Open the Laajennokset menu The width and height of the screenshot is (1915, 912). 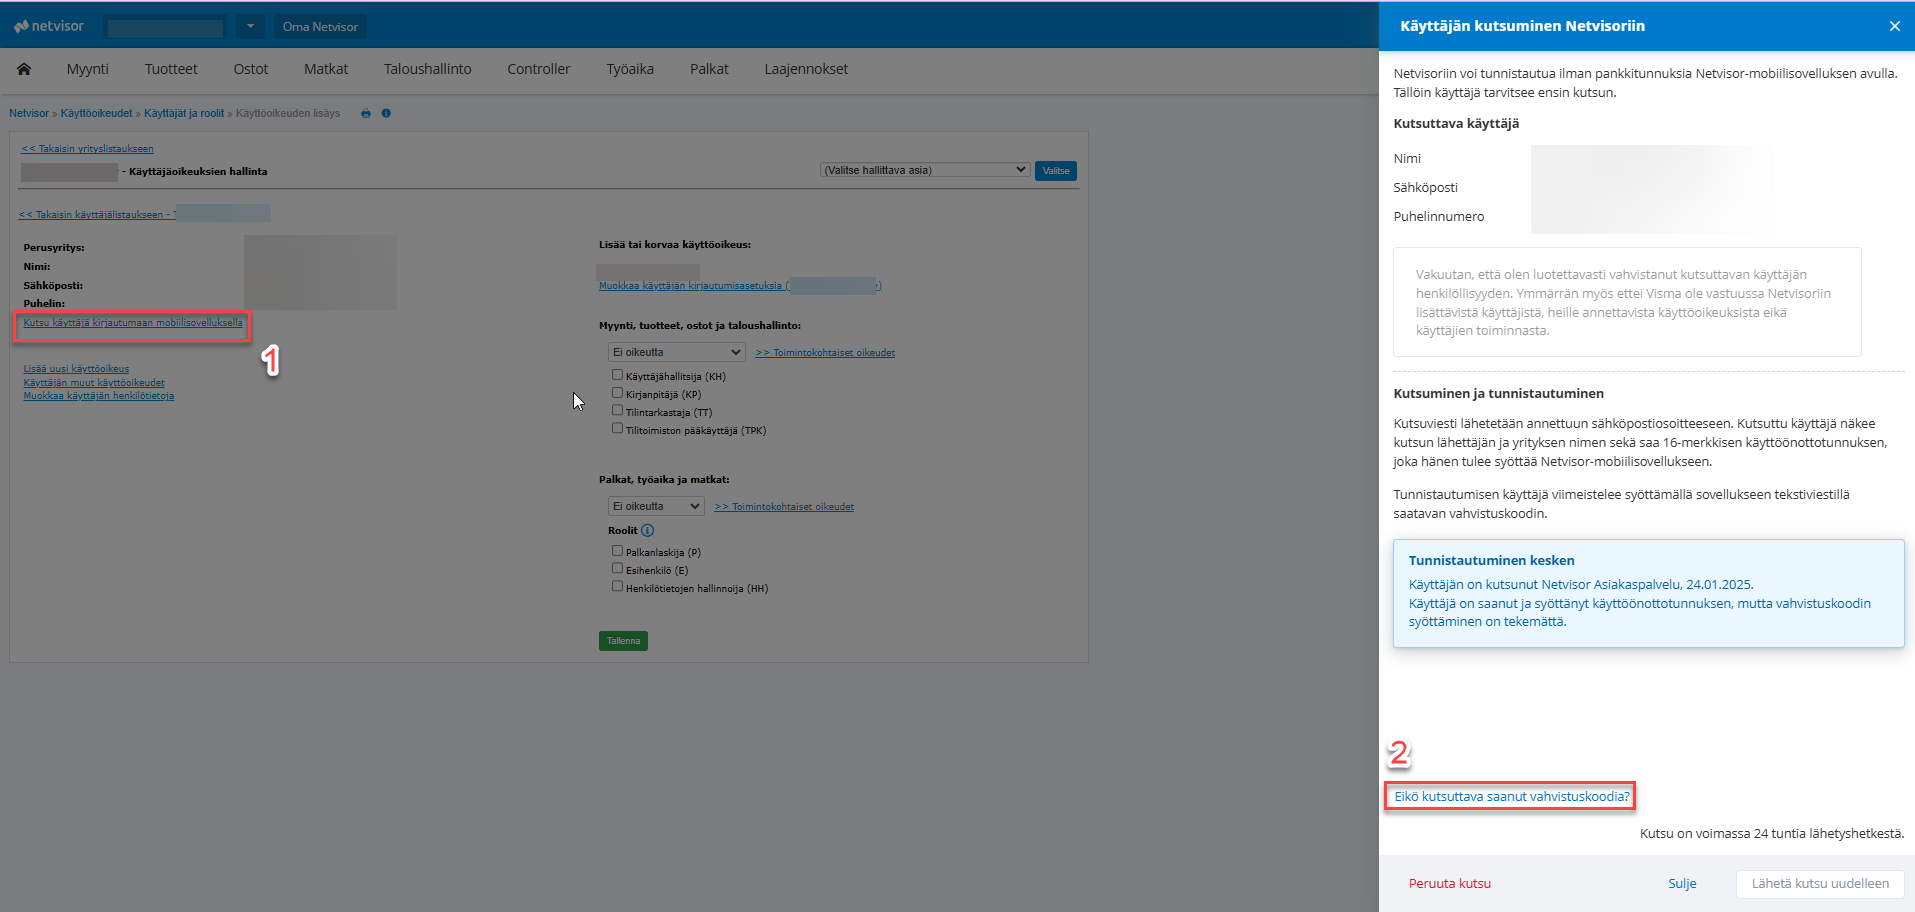(x=806, y=69)
